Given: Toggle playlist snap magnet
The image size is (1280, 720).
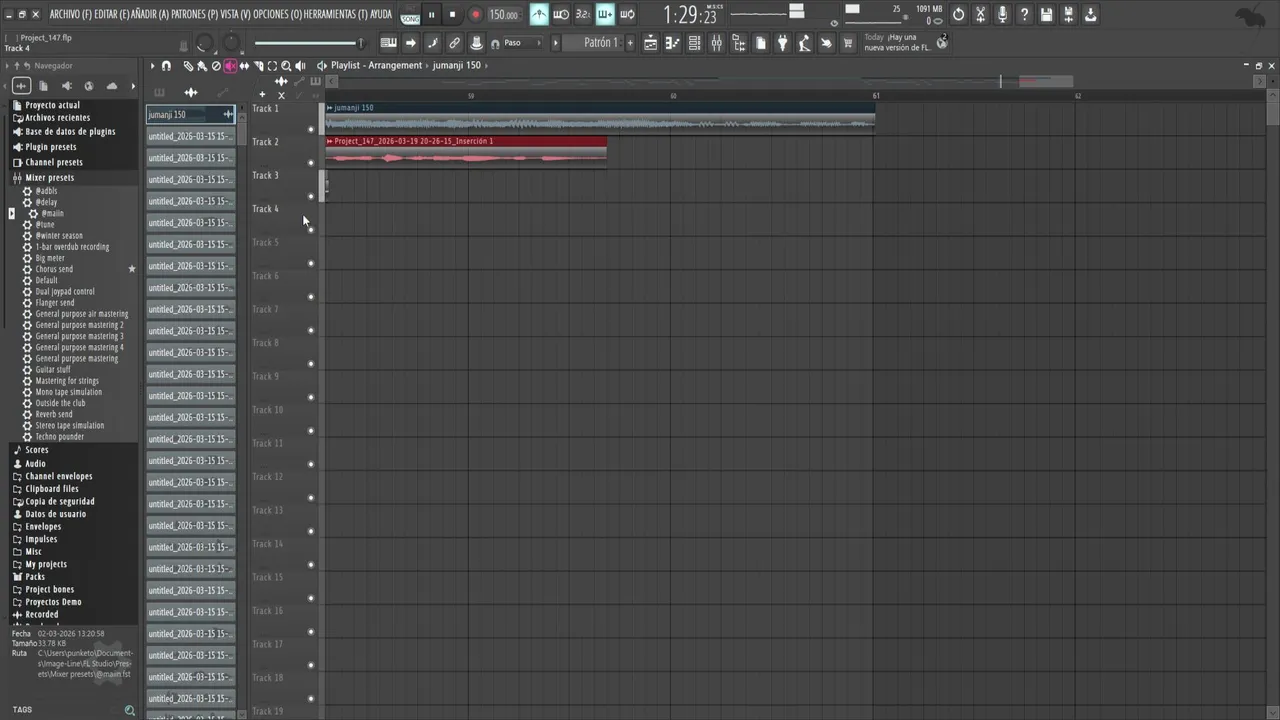Looking at the screenshot, I should click(x=166, y=66).
